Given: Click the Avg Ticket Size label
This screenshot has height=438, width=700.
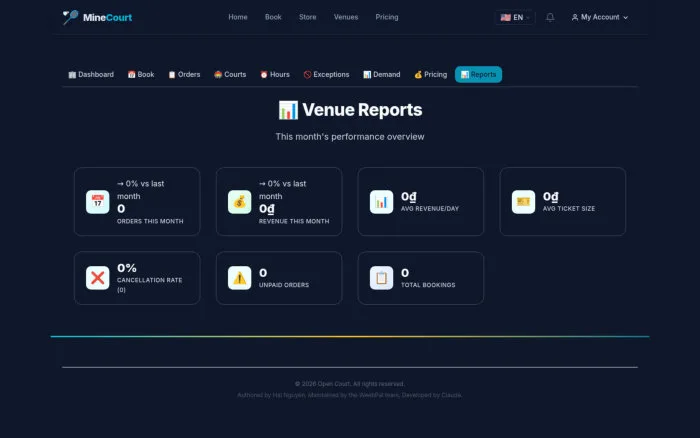Looking at the screenshot, I should [x=569, y=209].
